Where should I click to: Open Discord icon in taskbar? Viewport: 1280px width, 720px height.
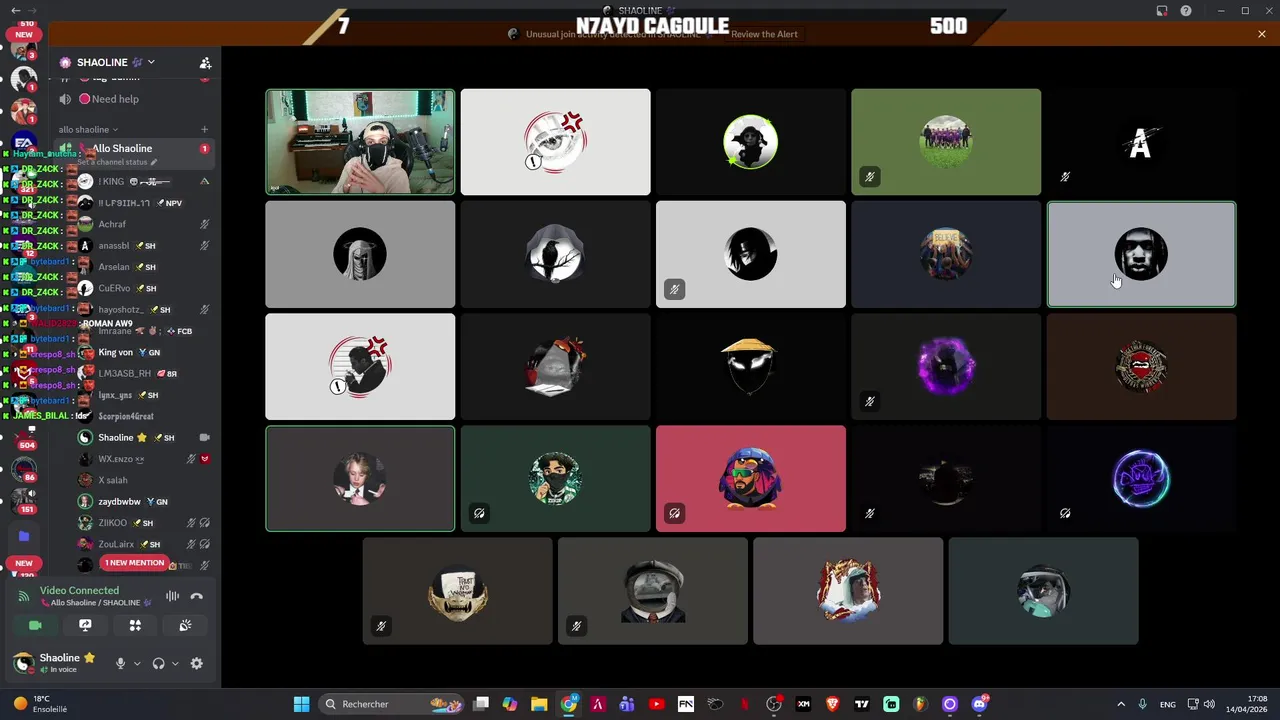point(979,704)
